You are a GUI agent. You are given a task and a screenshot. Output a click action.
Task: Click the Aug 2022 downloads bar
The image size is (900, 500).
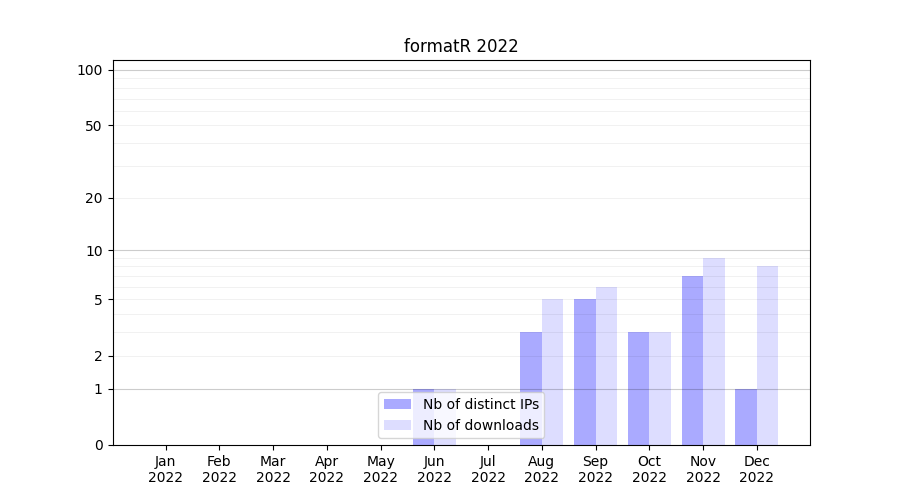click(x=552, y=371)
